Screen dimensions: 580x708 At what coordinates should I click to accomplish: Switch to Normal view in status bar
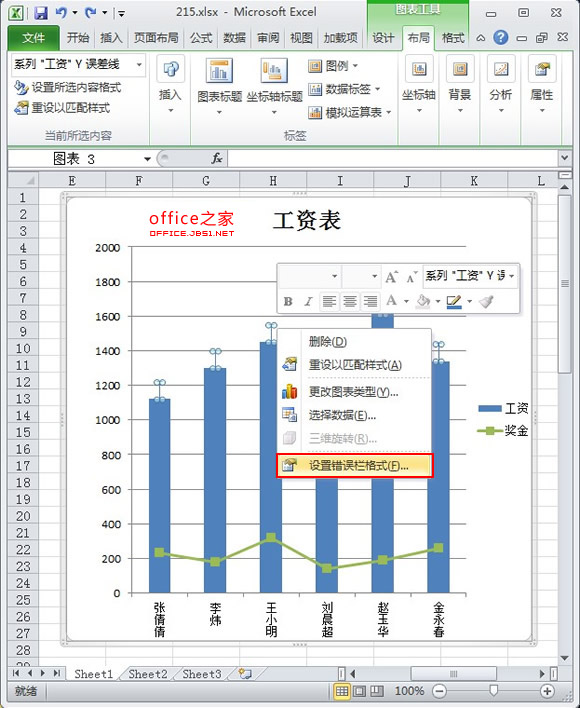click(x=342, y=691)
